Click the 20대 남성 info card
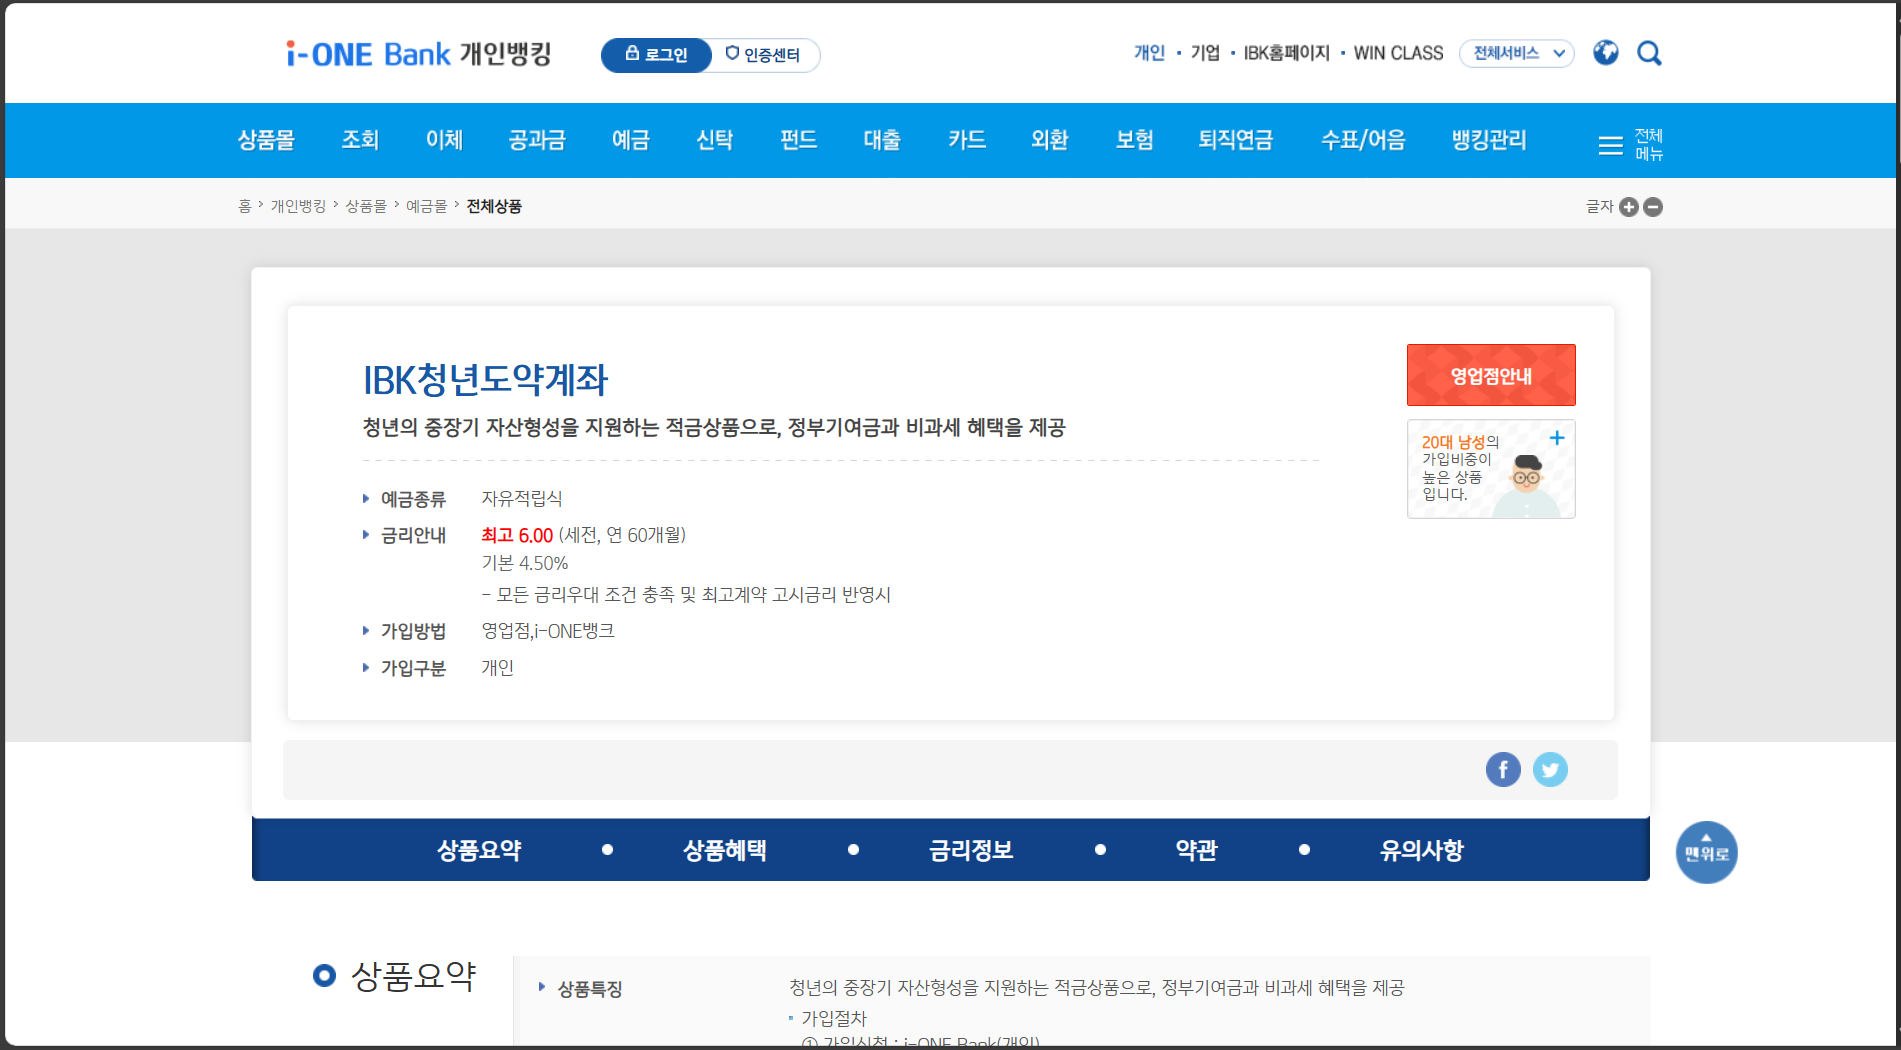 coord(1491,469)
